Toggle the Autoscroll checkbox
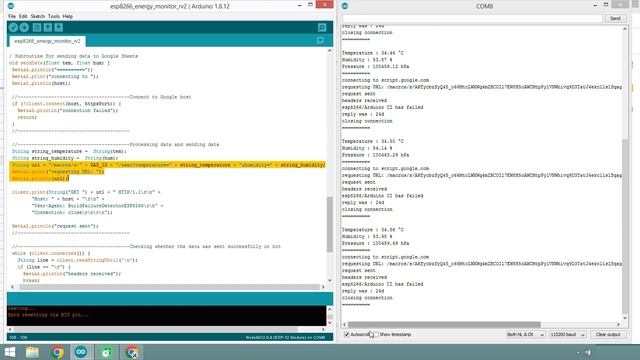The image size is (640, 360). (347, 335)
